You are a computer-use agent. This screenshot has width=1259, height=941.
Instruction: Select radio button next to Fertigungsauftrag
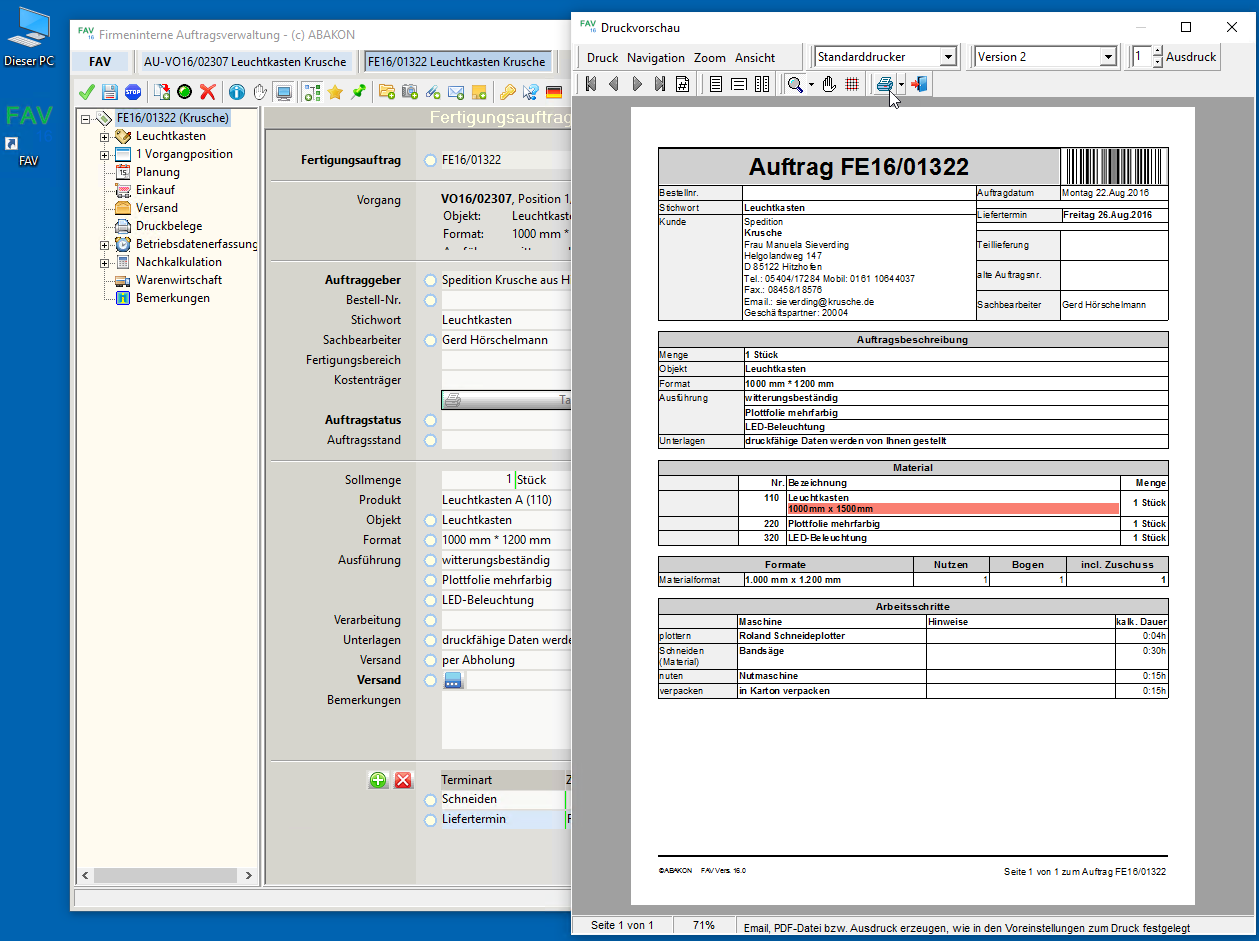[x=430, y=160]
